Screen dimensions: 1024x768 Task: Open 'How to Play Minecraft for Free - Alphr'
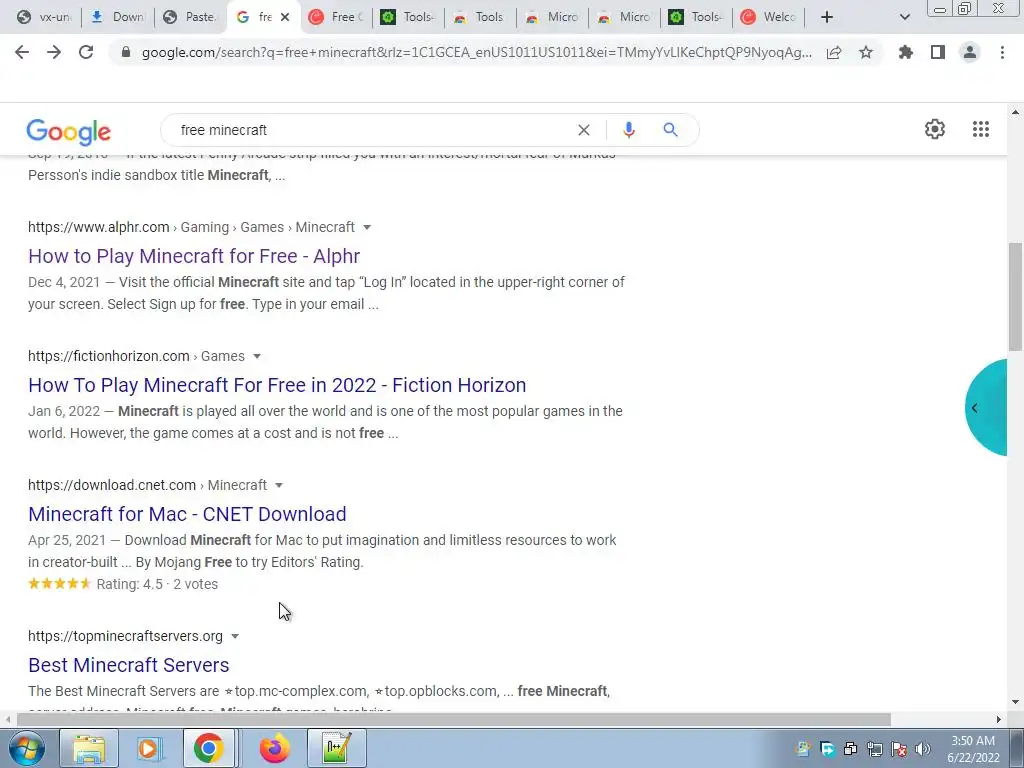click(x=194, y=256)
